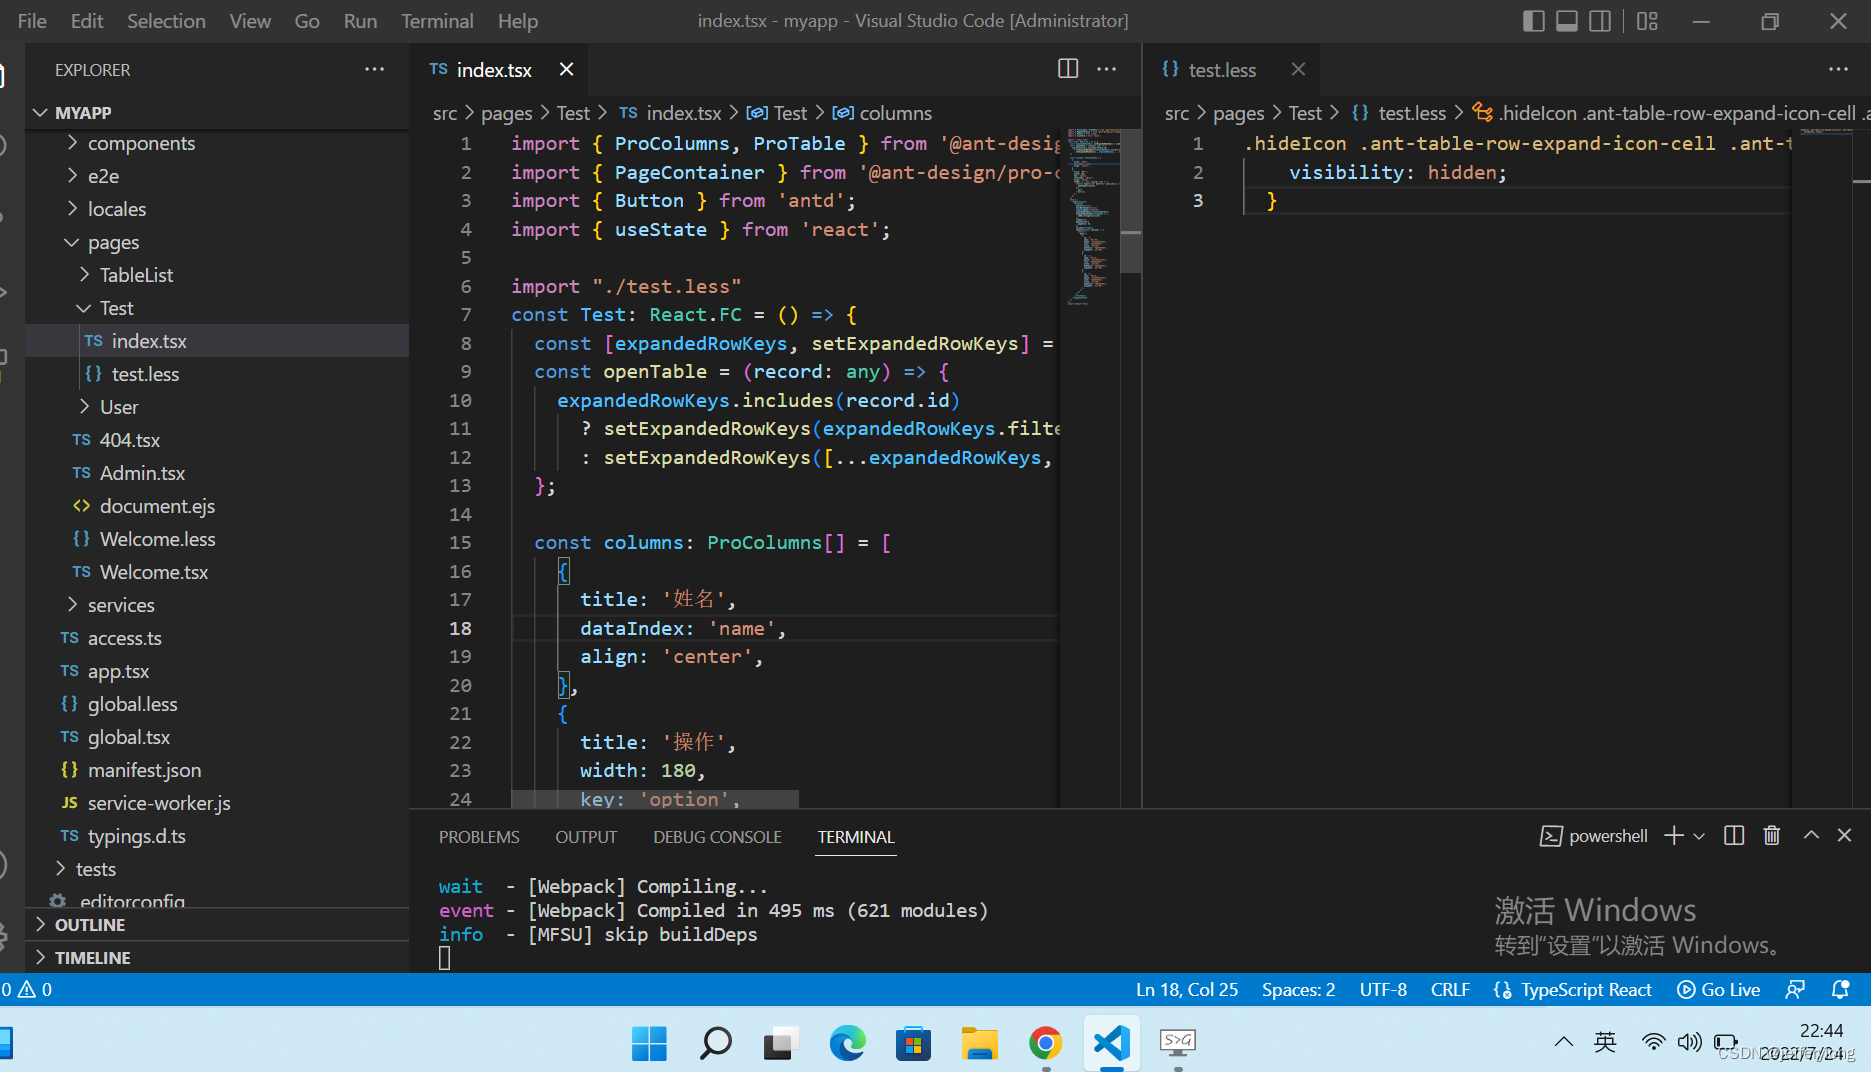The image size is (1871, 1072).
Task: Change CRLF end of line sequence
Action: [x=1450, y=989]
